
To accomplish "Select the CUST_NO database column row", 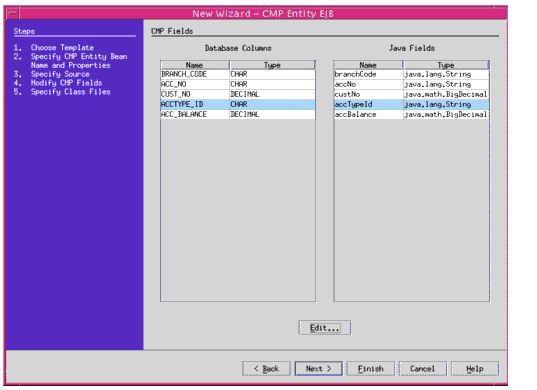I will 238,94.
